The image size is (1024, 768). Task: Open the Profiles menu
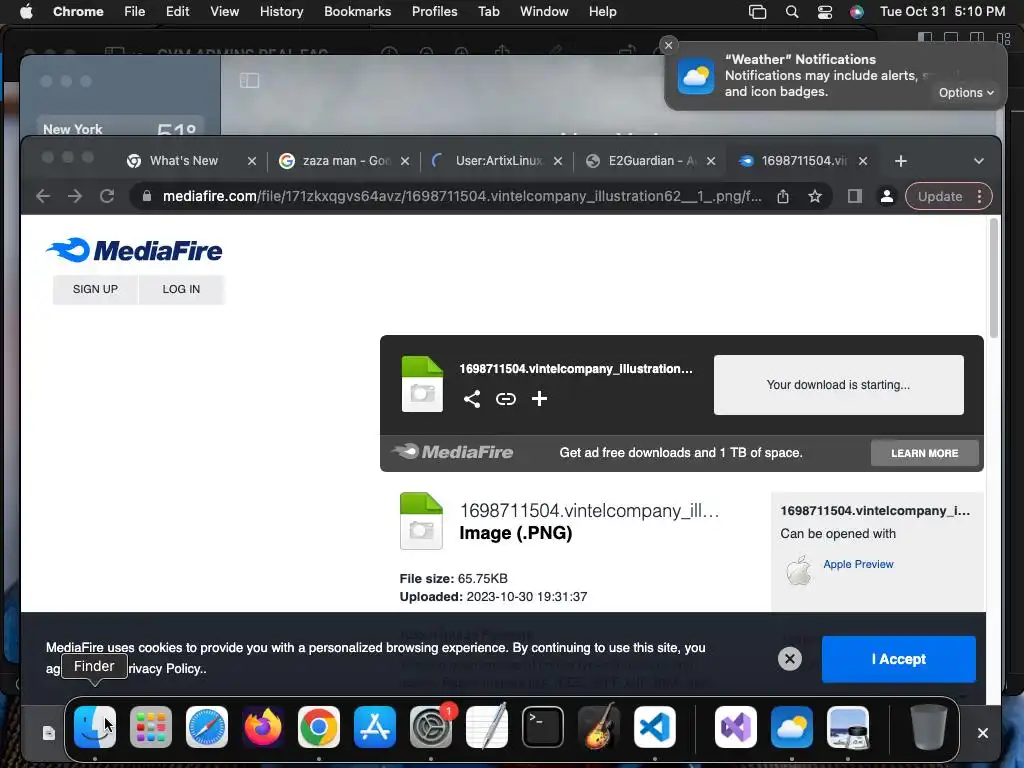[x=434, y=12]
